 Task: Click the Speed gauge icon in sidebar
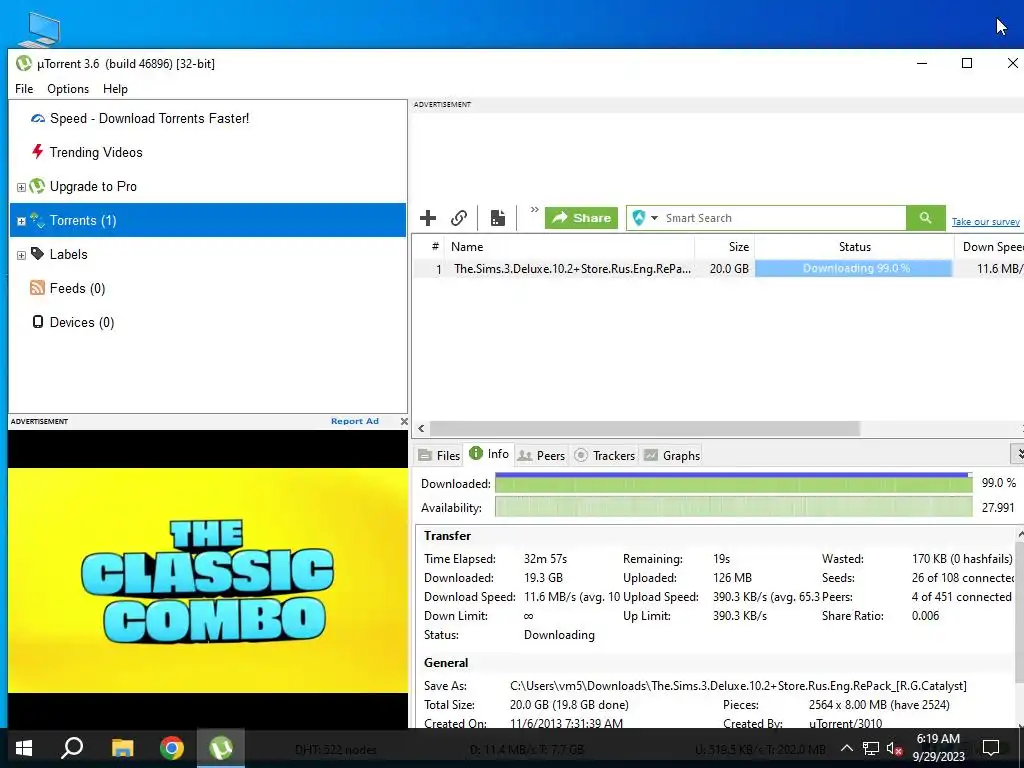click(38, 119)
